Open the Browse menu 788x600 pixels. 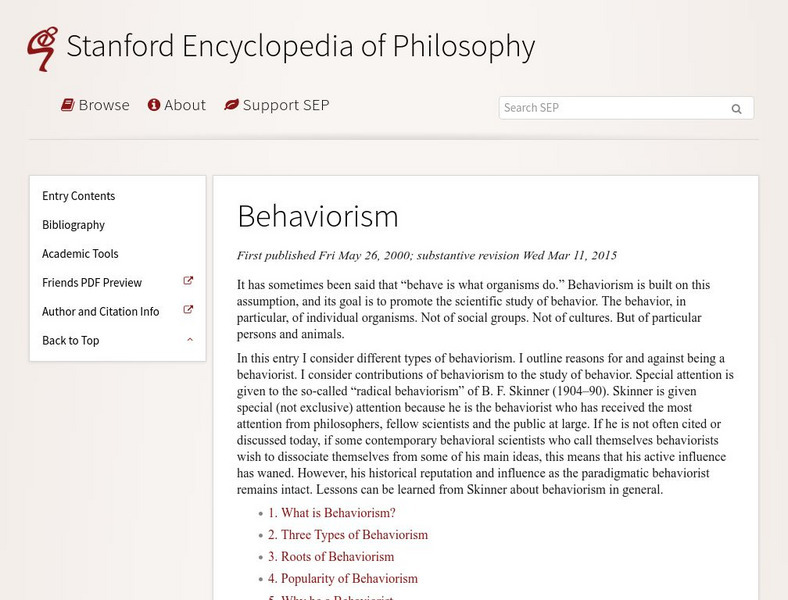coord(95,105)
